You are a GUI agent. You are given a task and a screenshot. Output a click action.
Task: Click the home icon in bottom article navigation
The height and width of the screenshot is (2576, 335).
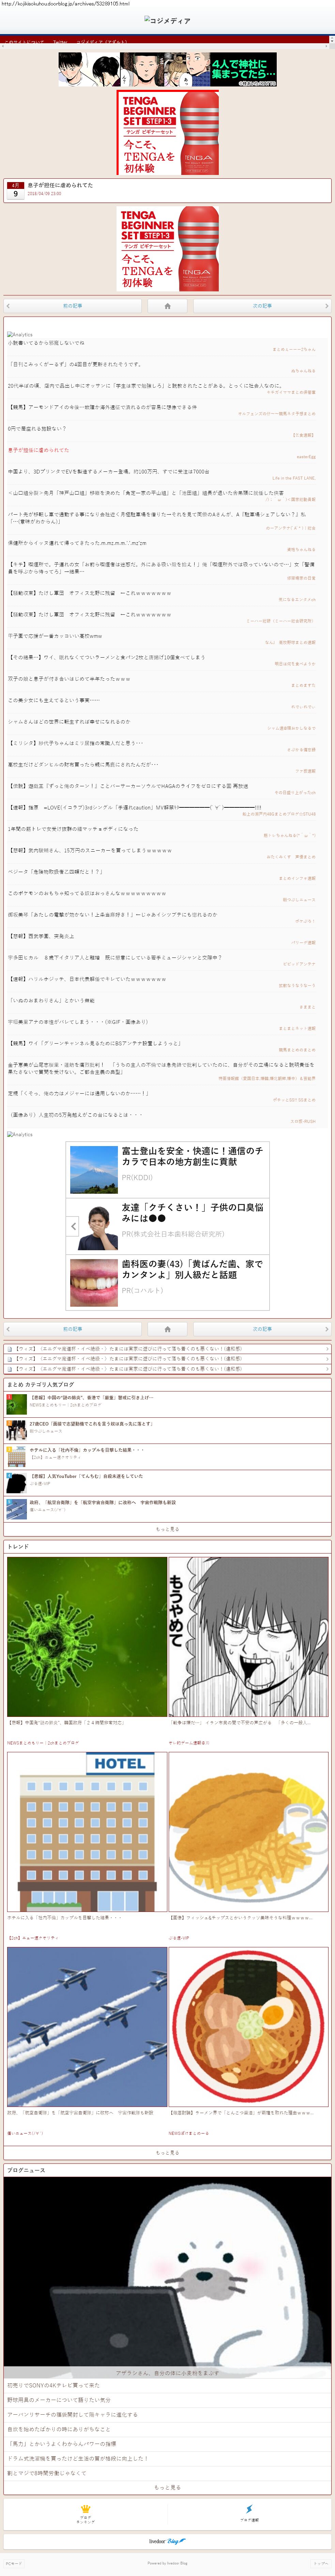coord(167,1329)
